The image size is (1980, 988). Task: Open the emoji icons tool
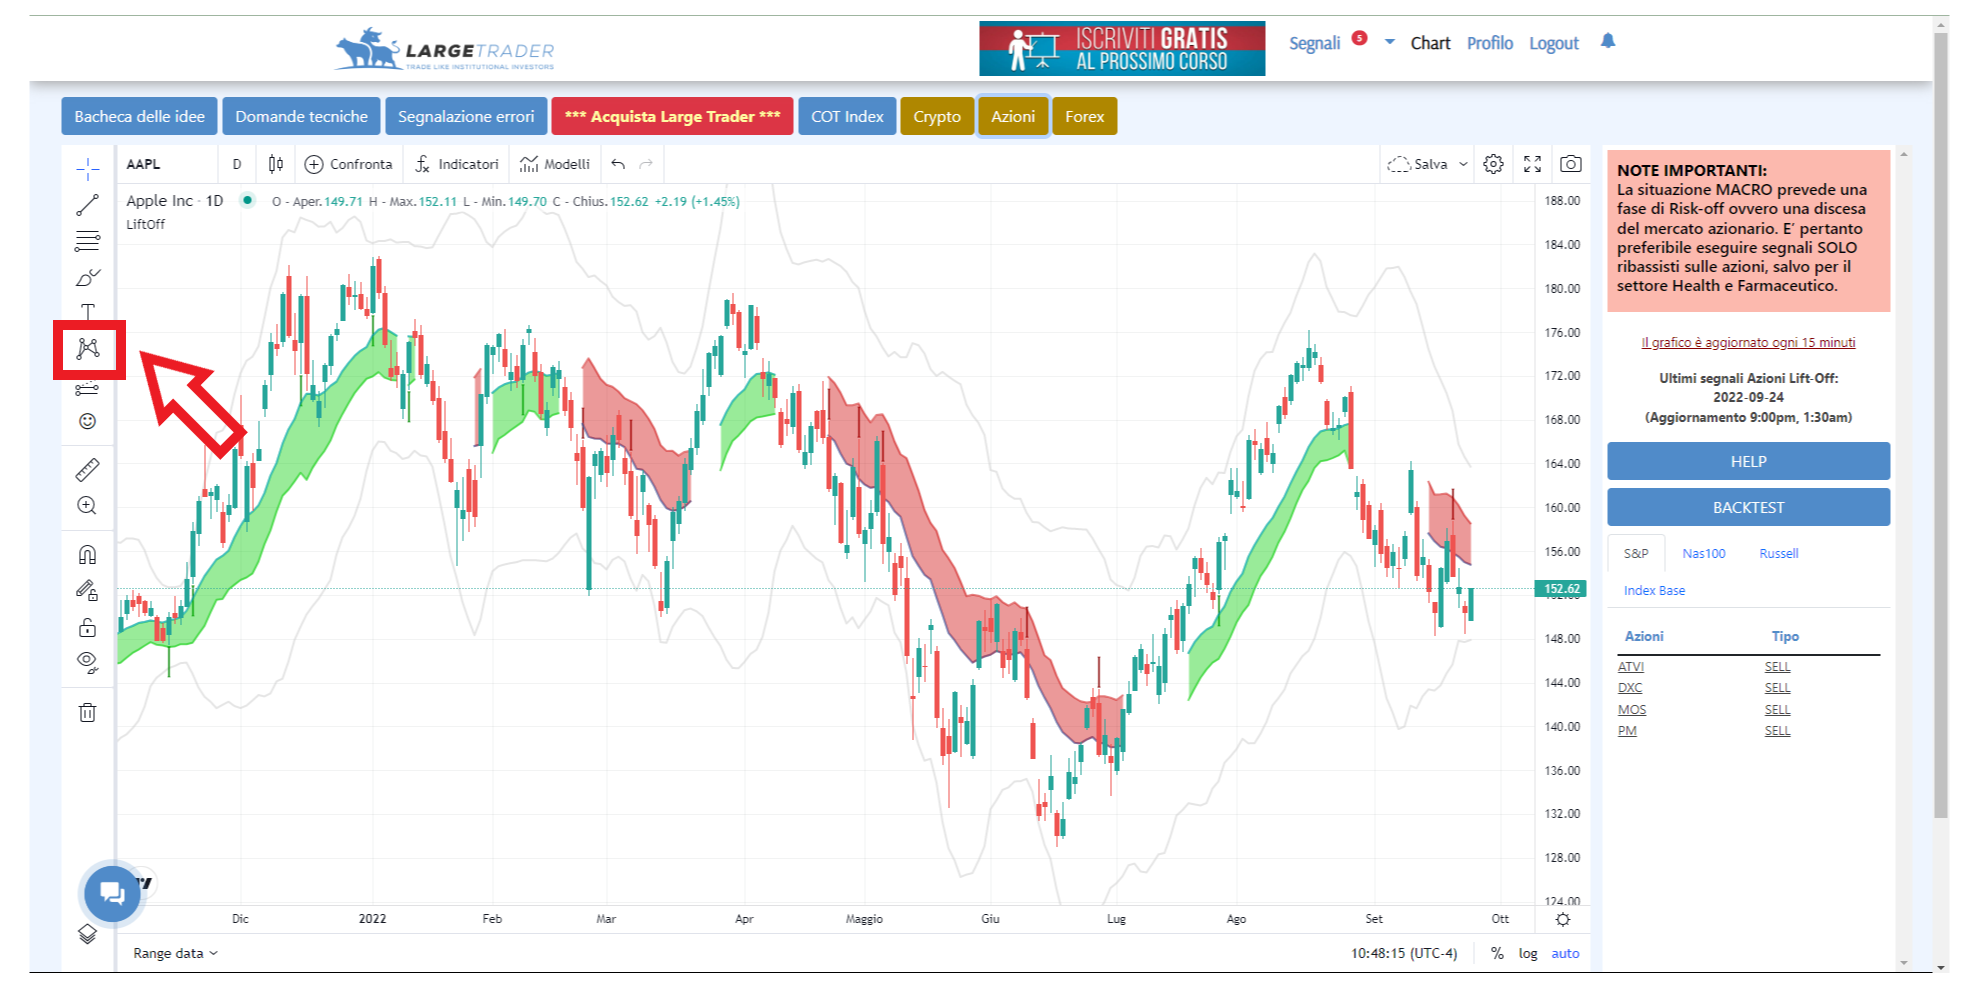pos(88,421)
